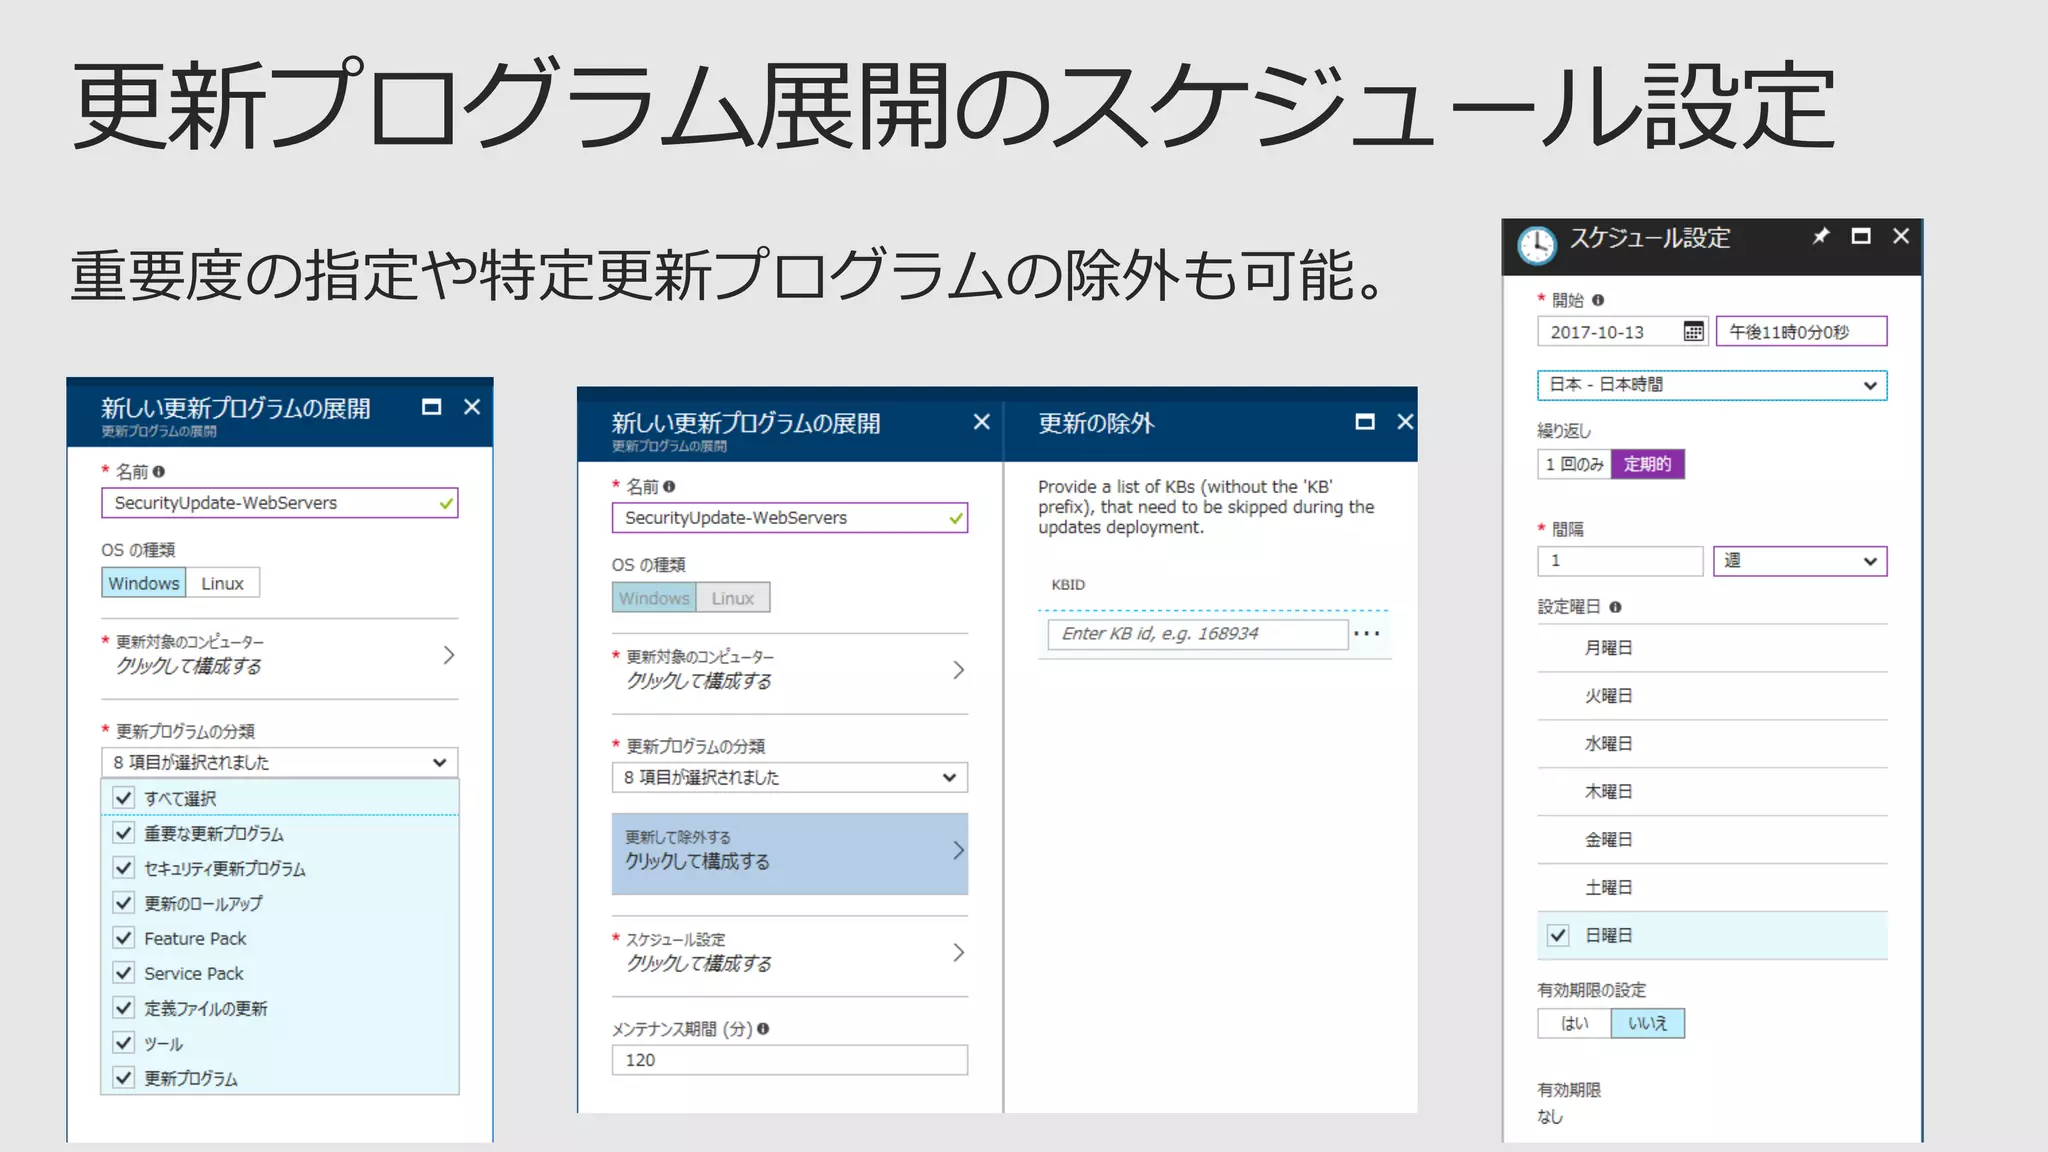Click the 名前 info icon in left panel
2048x1152 pixels.
159,471
